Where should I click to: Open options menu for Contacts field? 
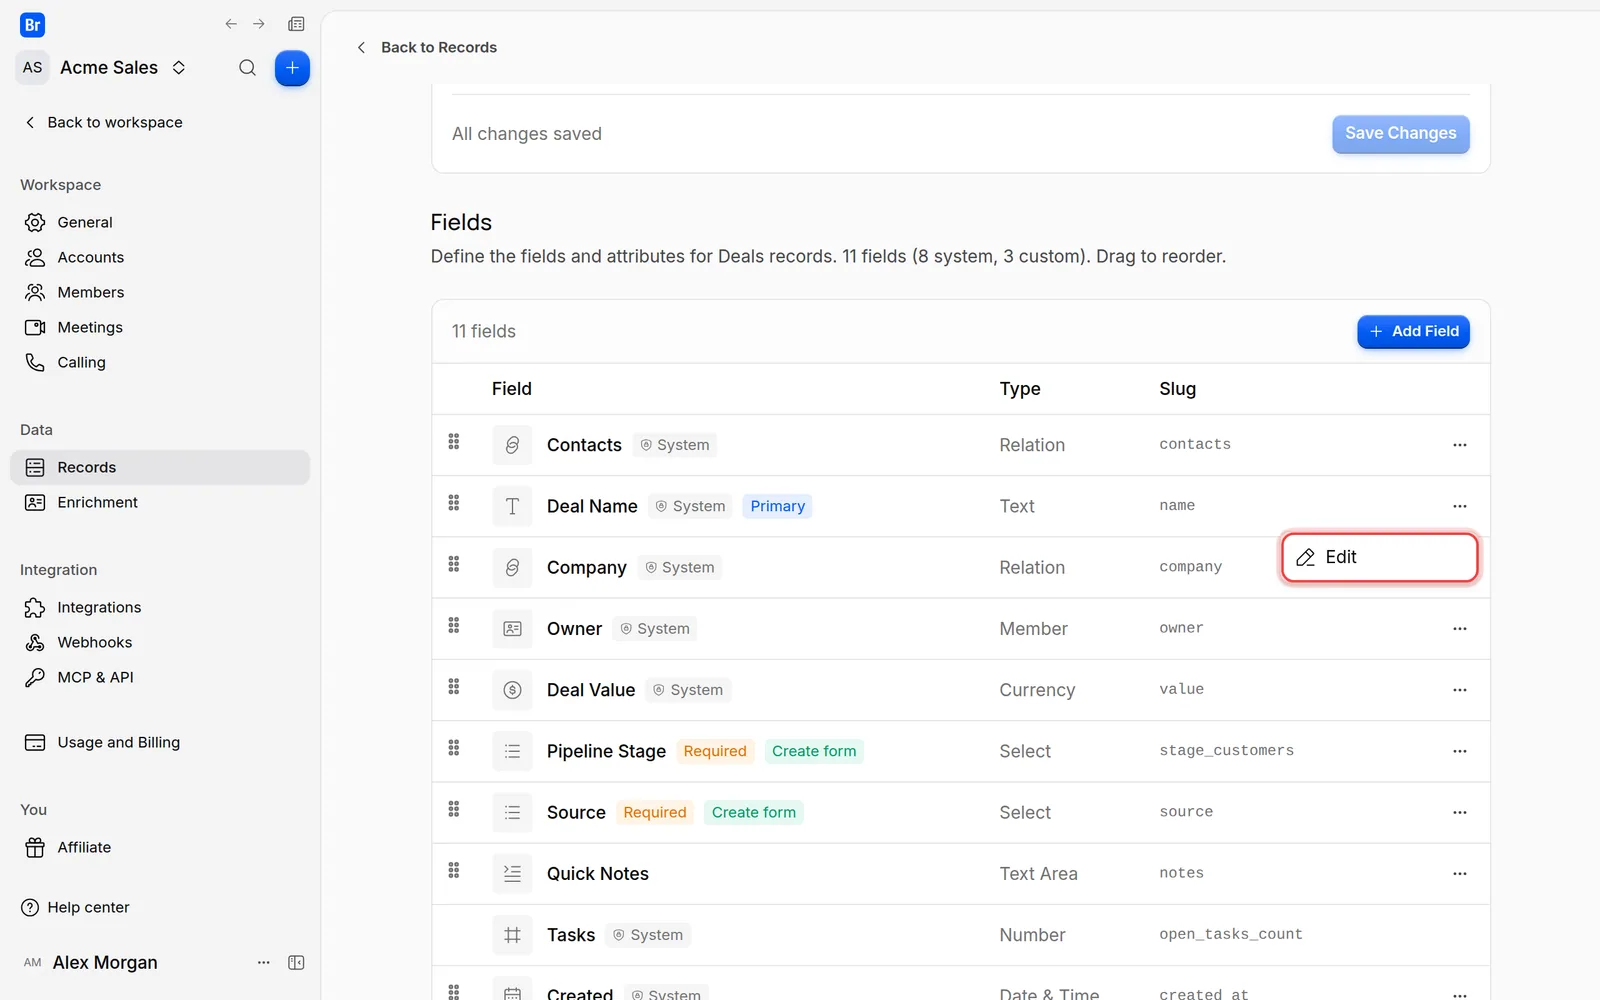pyautogui.click(x=1460, y=445)
